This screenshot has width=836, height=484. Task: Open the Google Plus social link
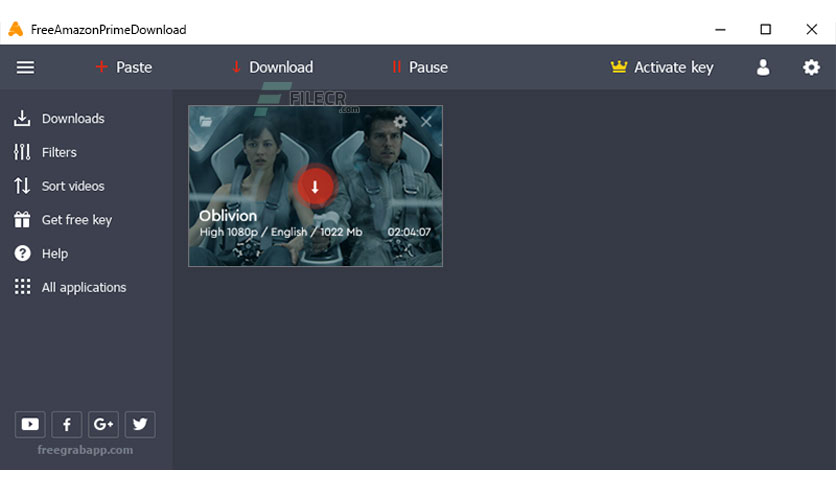click(103, 424)
